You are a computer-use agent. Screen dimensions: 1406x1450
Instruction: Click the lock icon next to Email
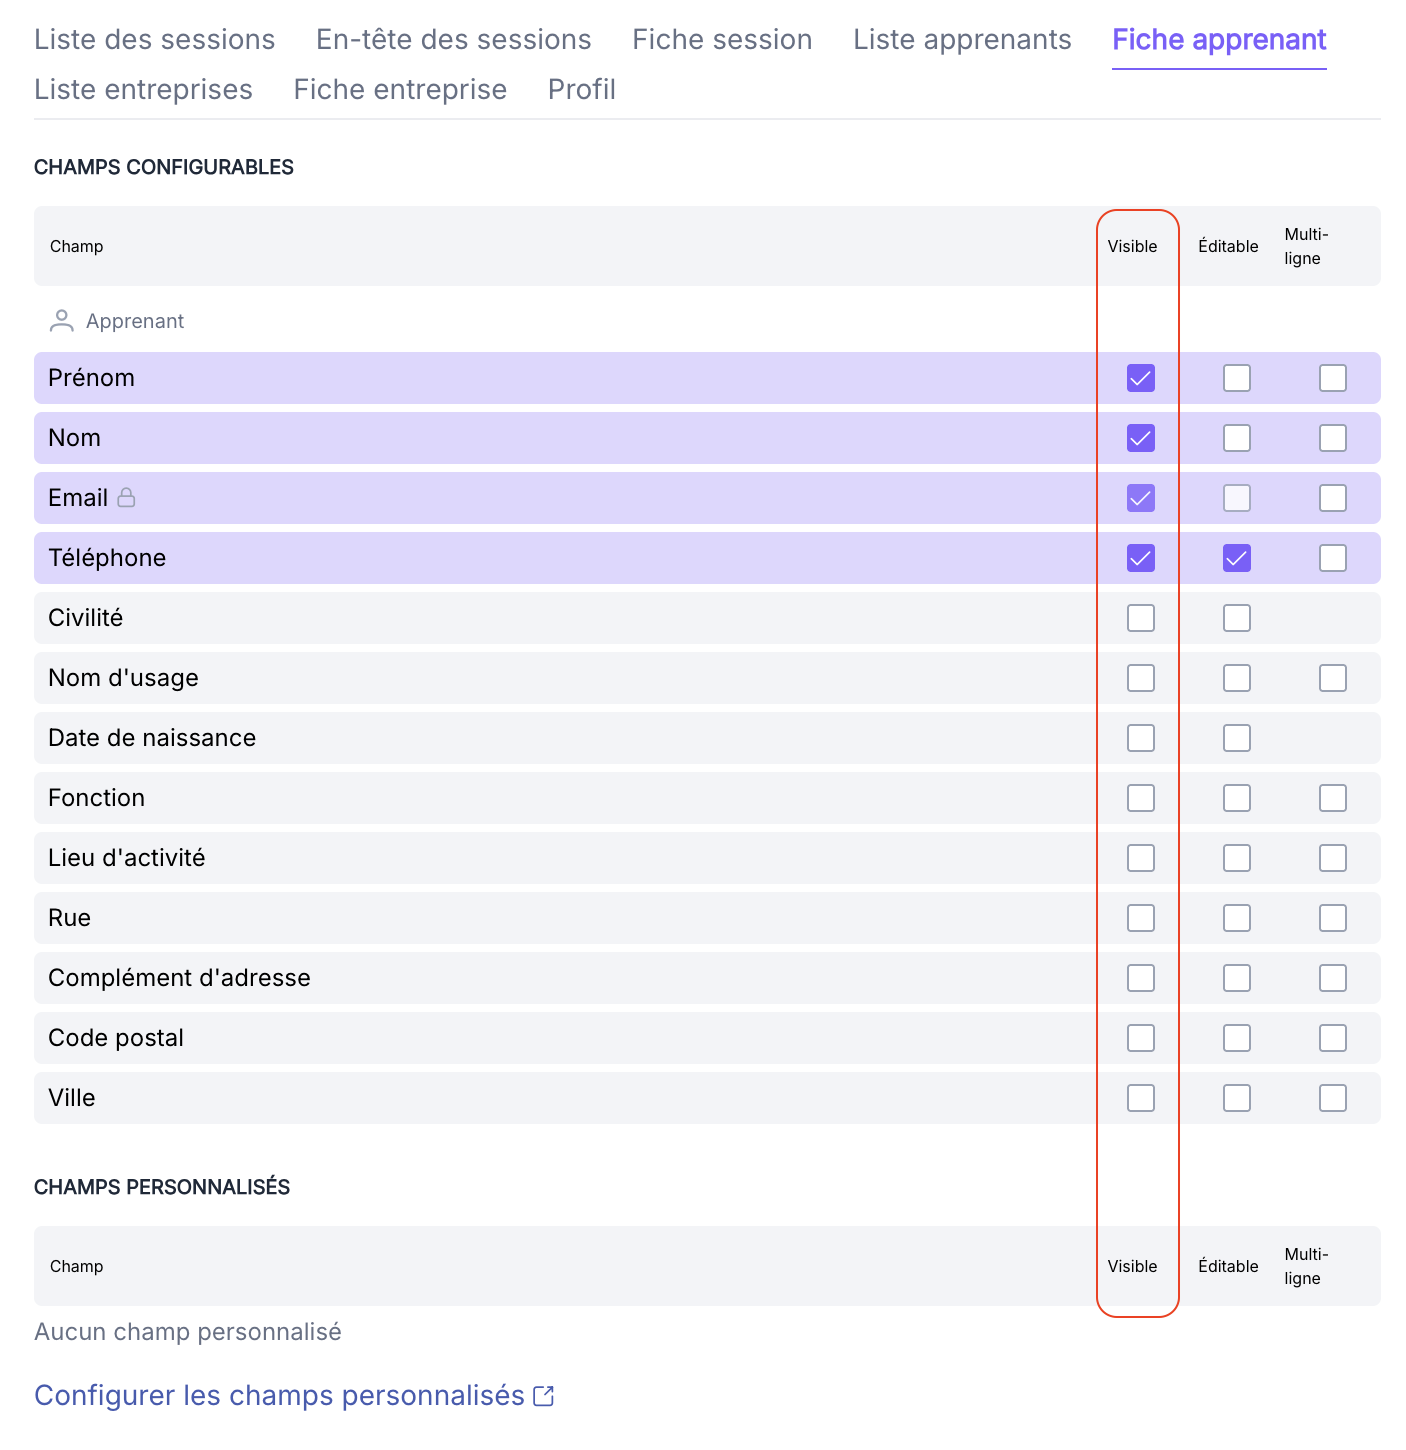(x=126, y=497)
